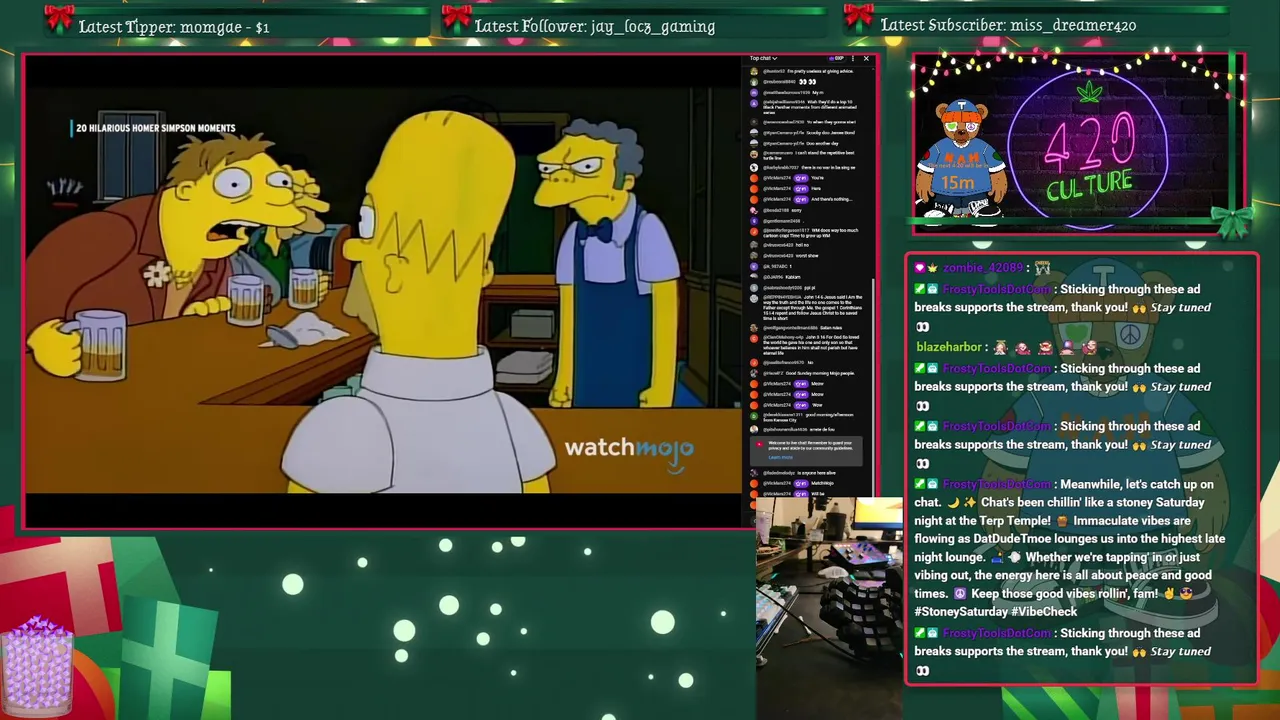
Task: Open the chat three-dot options menu
Action: pyautogui.click(x=852, y=58)
